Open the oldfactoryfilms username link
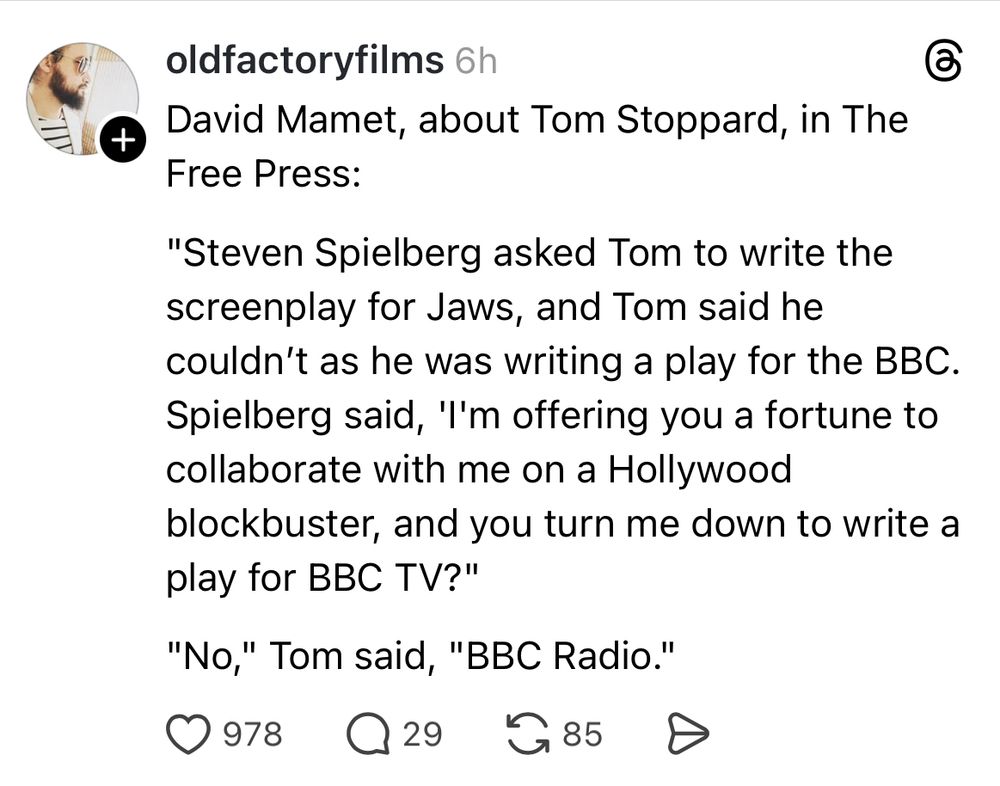Screen dimensions: 1000x786 point(304,61)
